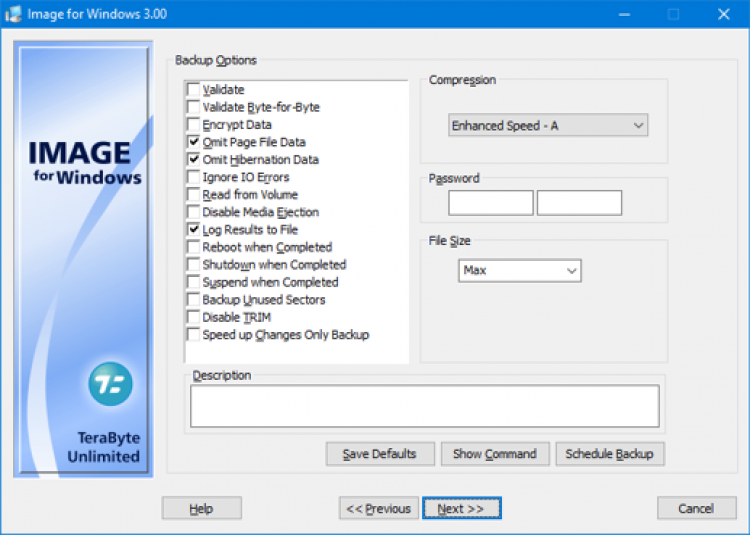Check Speed up Changes Only Backup
This screenshot has width=750, height=535.
(194, 335)
